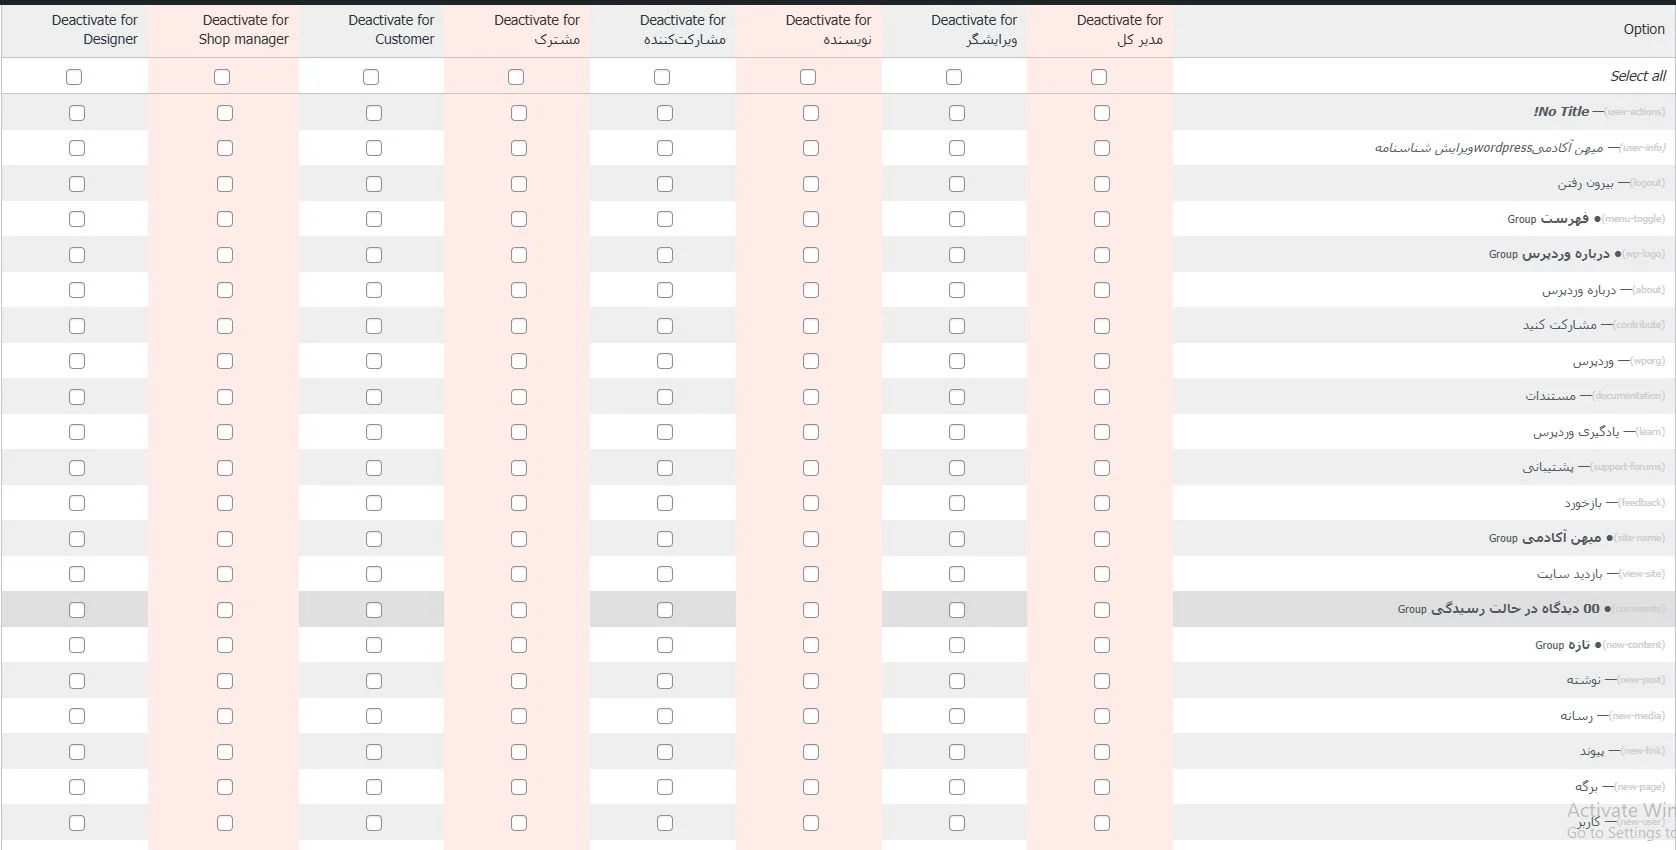Check Select all under Shop manager column

(223, 76)
